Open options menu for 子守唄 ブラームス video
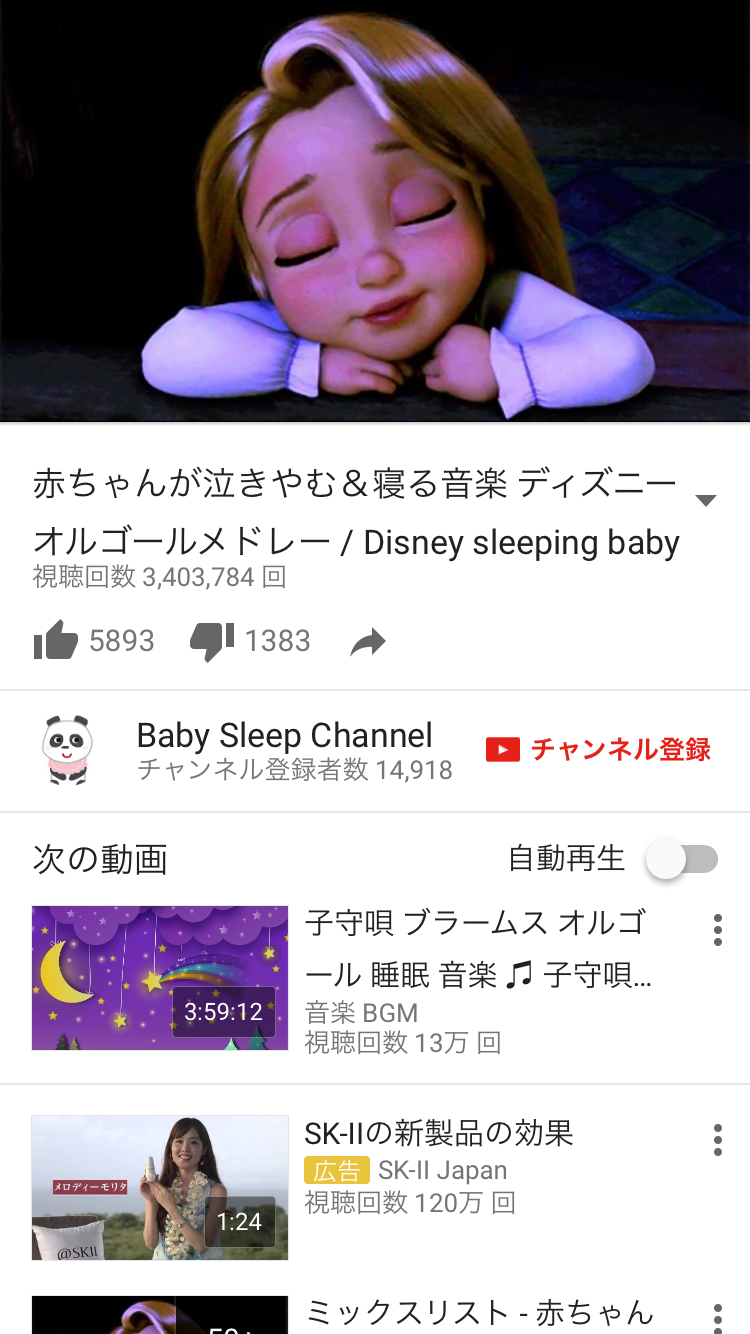The height and width of the screenshot is (1334, 750). click(717, 930)
